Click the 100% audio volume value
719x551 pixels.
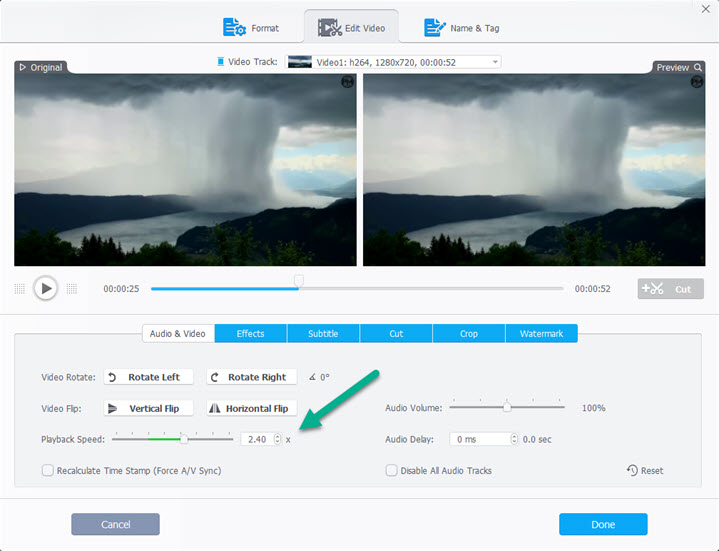[593, 408]
